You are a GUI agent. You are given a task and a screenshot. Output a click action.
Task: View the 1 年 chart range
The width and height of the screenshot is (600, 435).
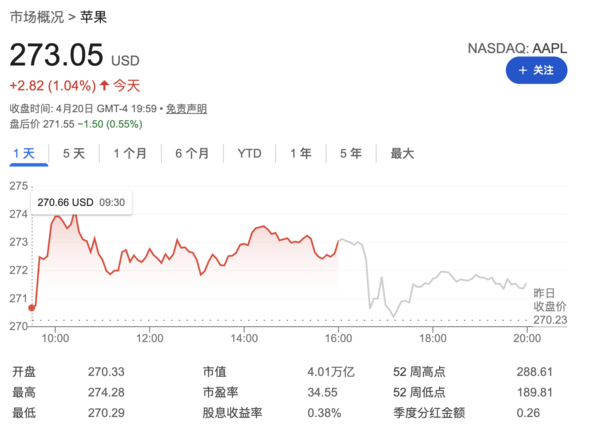[300, 154]
